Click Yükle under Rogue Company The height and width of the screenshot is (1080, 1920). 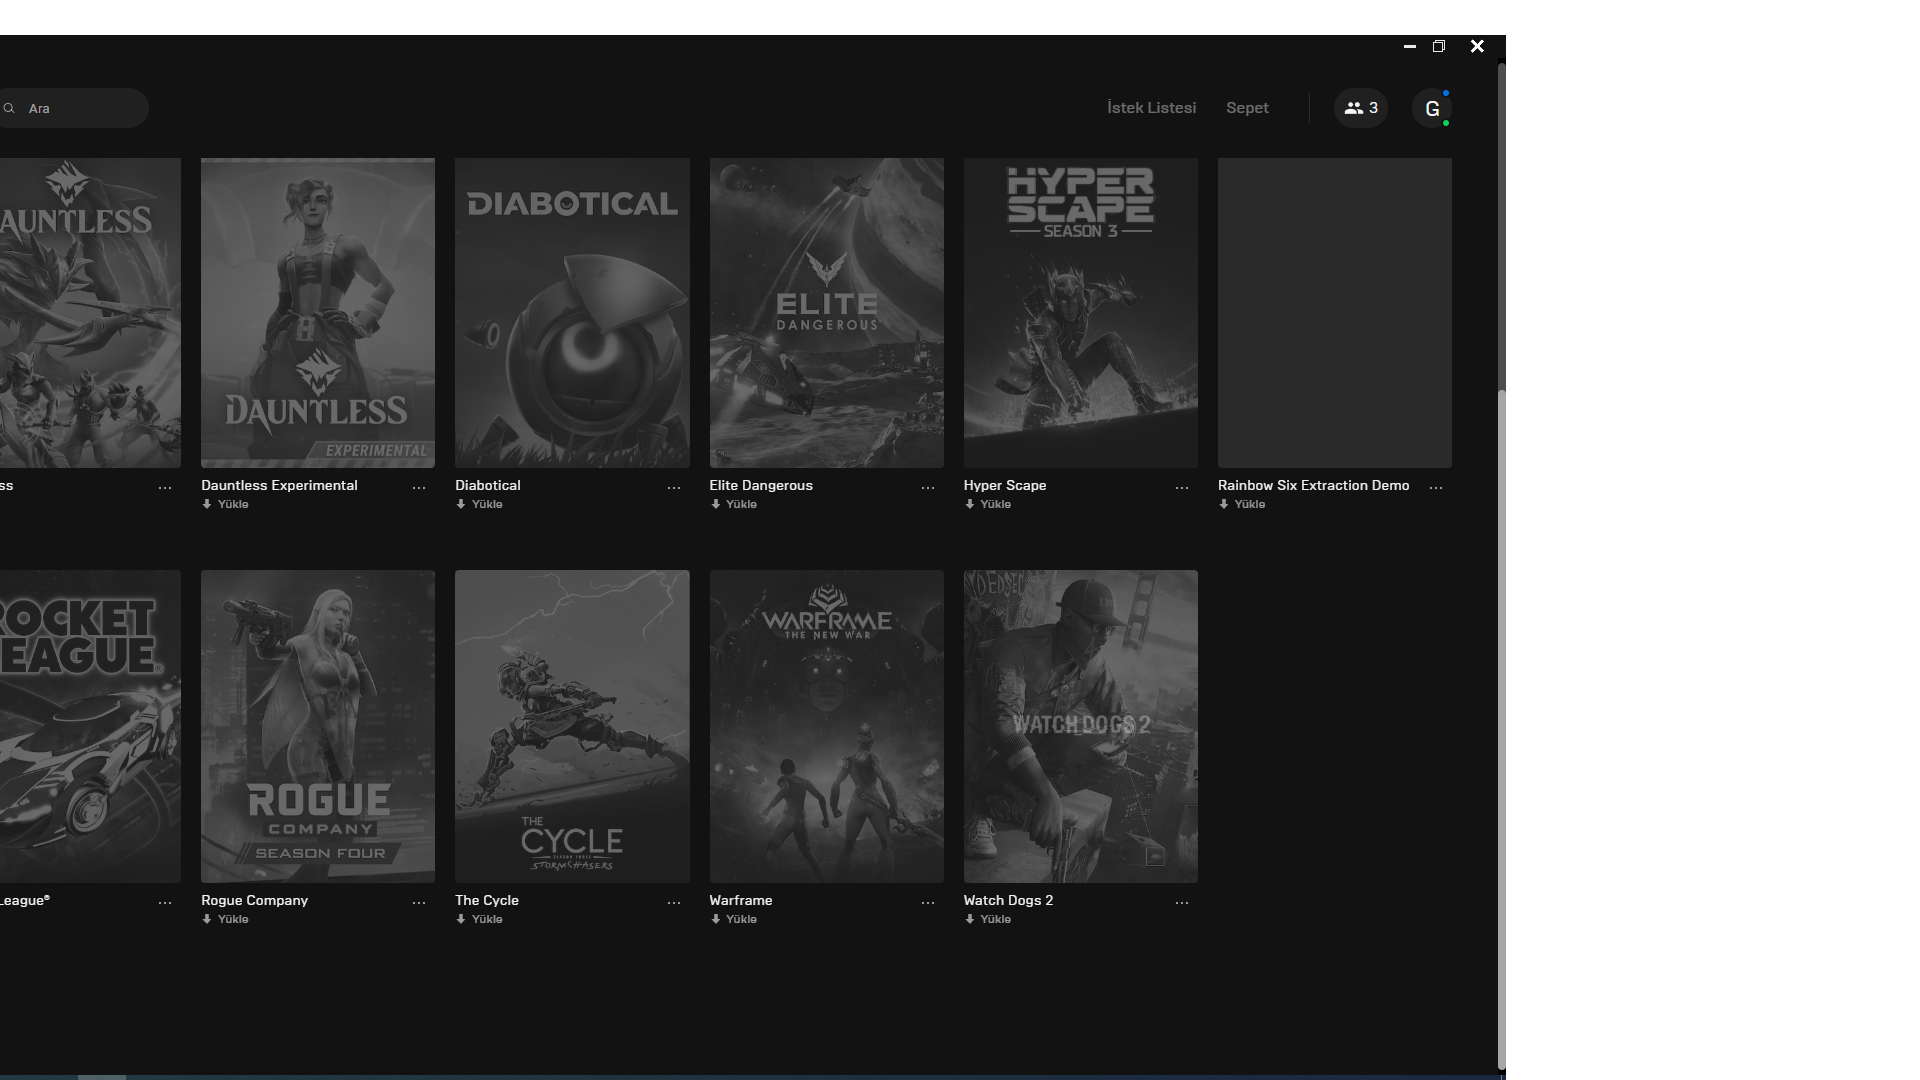[225, 919]
